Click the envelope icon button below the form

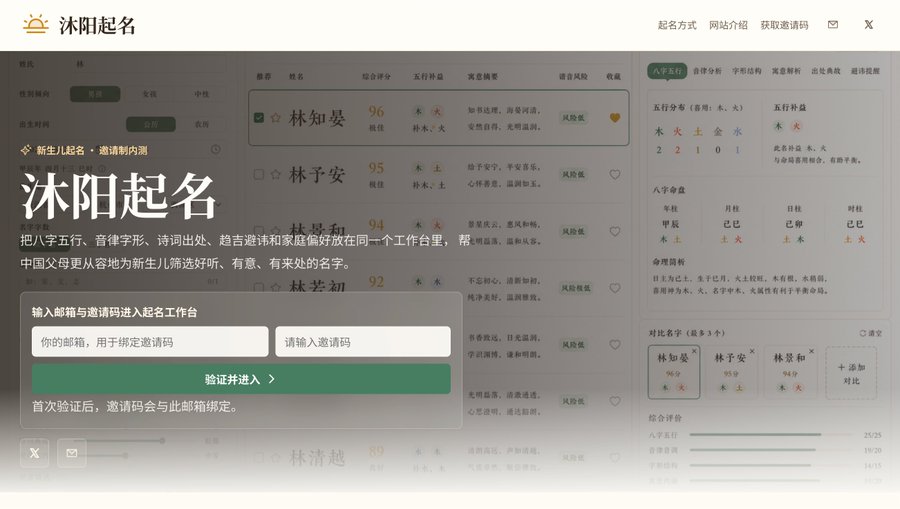click(72, 453)
